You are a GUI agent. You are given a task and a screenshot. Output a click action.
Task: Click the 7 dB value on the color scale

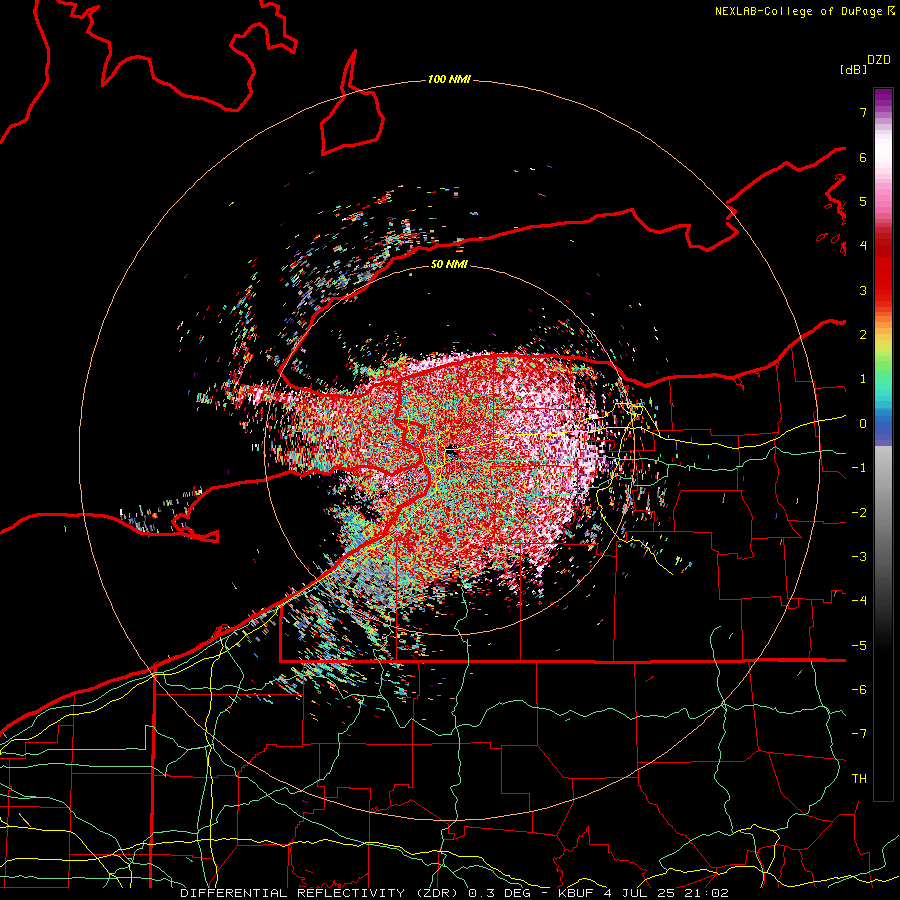(863, 112)
